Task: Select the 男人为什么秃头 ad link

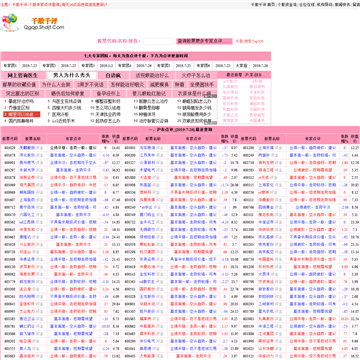Action: pyautogui.click(x=72, y=75)
